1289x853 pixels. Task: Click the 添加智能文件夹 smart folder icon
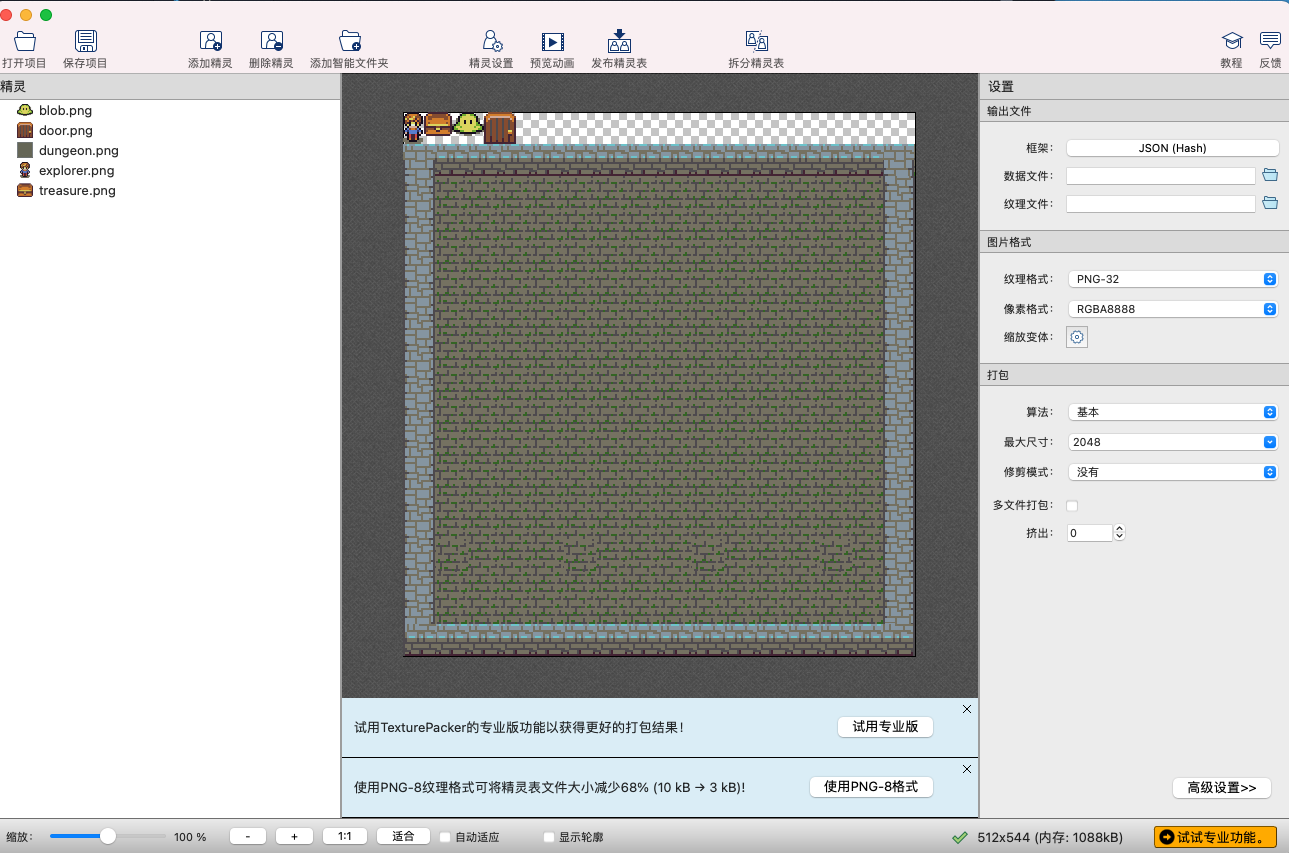click(349, 41)
